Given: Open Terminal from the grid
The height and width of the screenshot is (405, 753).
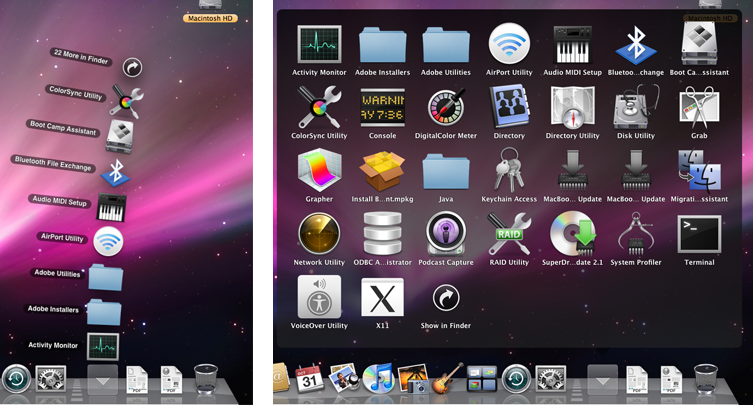Looking at the screenshot, I should [x=699, y=234].
